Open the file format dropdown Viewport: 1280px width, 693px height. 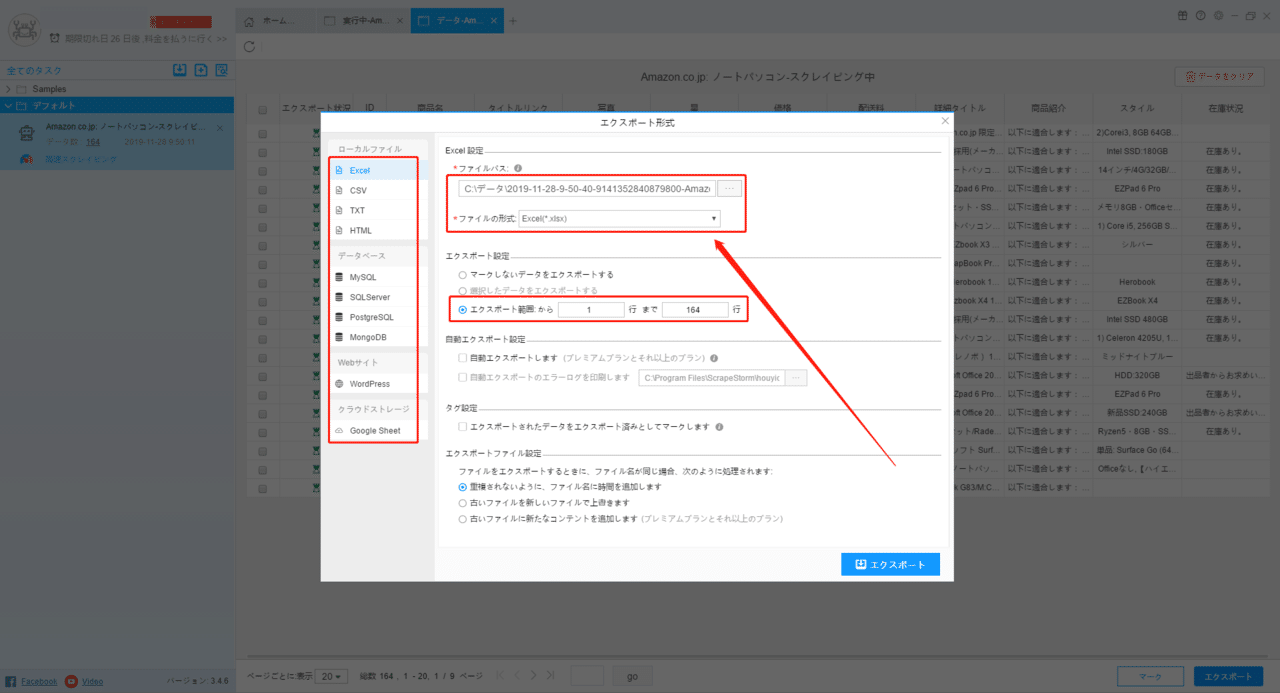click(619, 217)
